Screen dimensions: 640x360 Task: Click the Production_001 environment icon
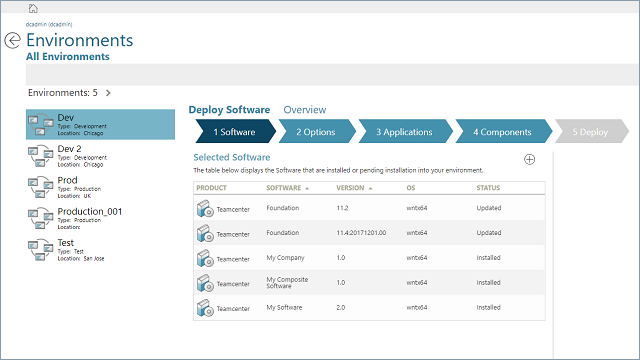pyautogui.click(x=40, y=219)
